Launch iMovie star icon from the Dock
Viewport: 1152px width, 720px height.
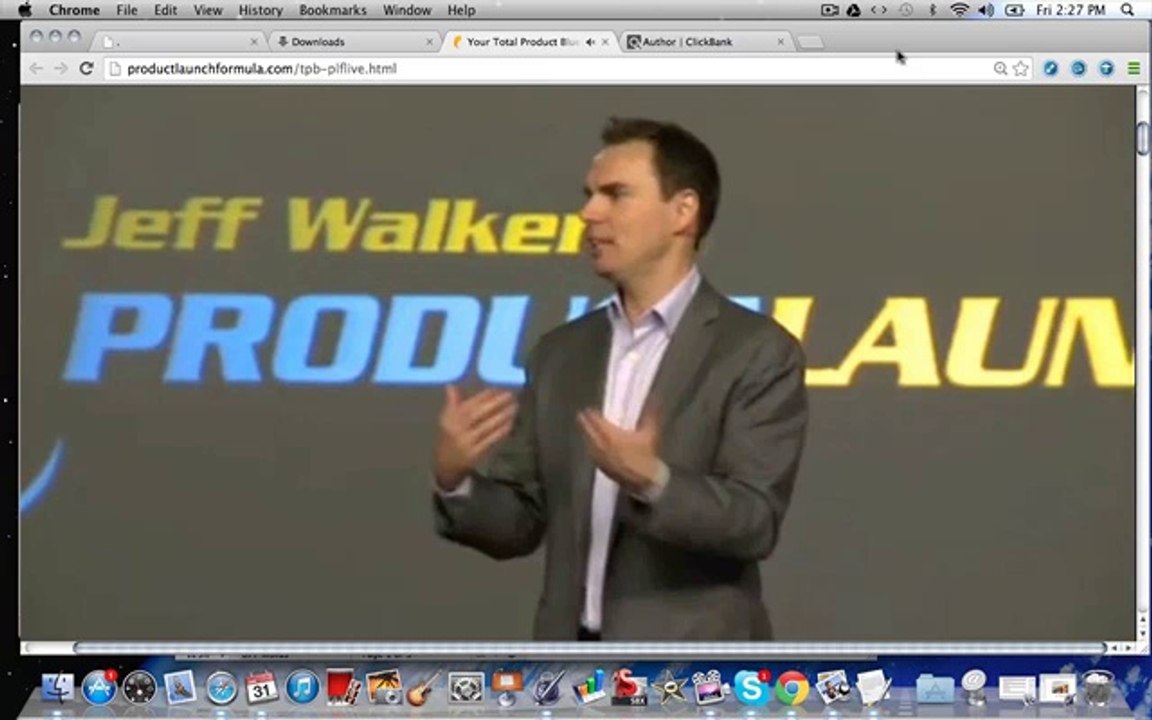670,688
